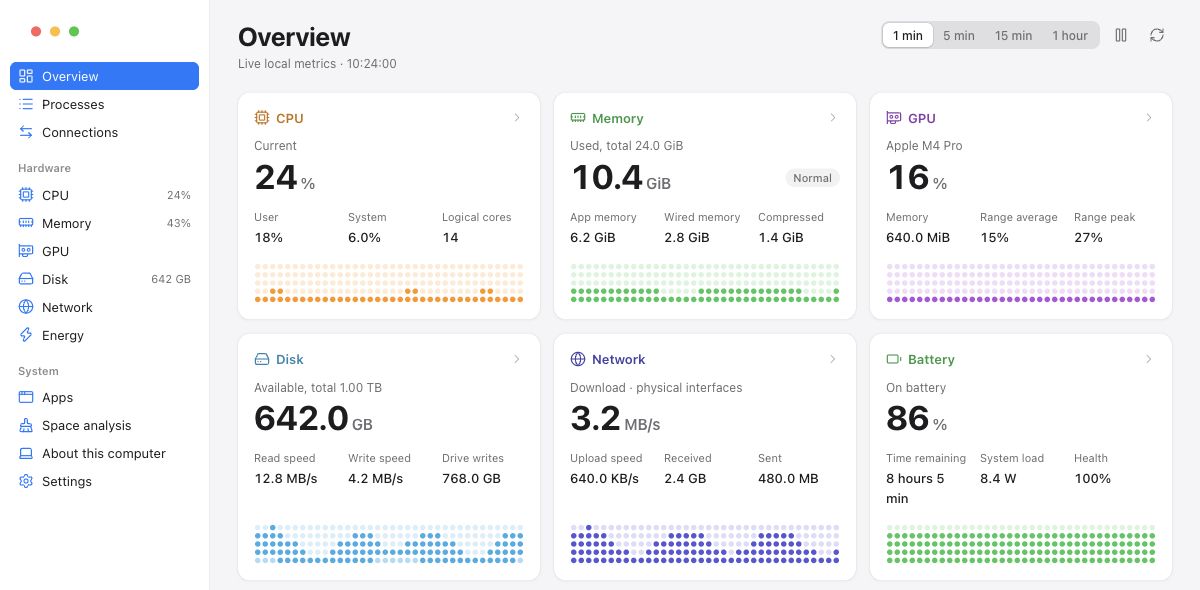Expand the Memory card chevron
The height and width of the screenshot is (590, 1200).
pyautogui.click(x=833, y=118)
